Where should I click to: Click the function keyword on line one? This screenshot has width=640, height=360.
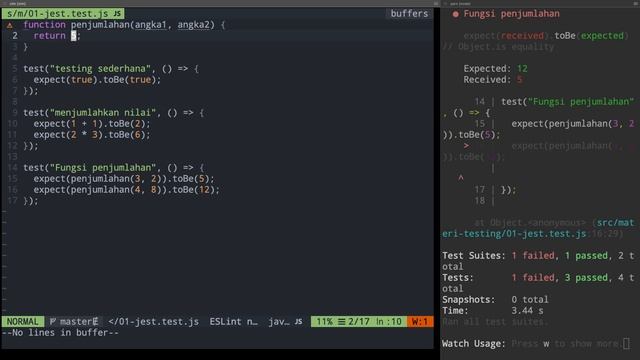tap(44, 25)
